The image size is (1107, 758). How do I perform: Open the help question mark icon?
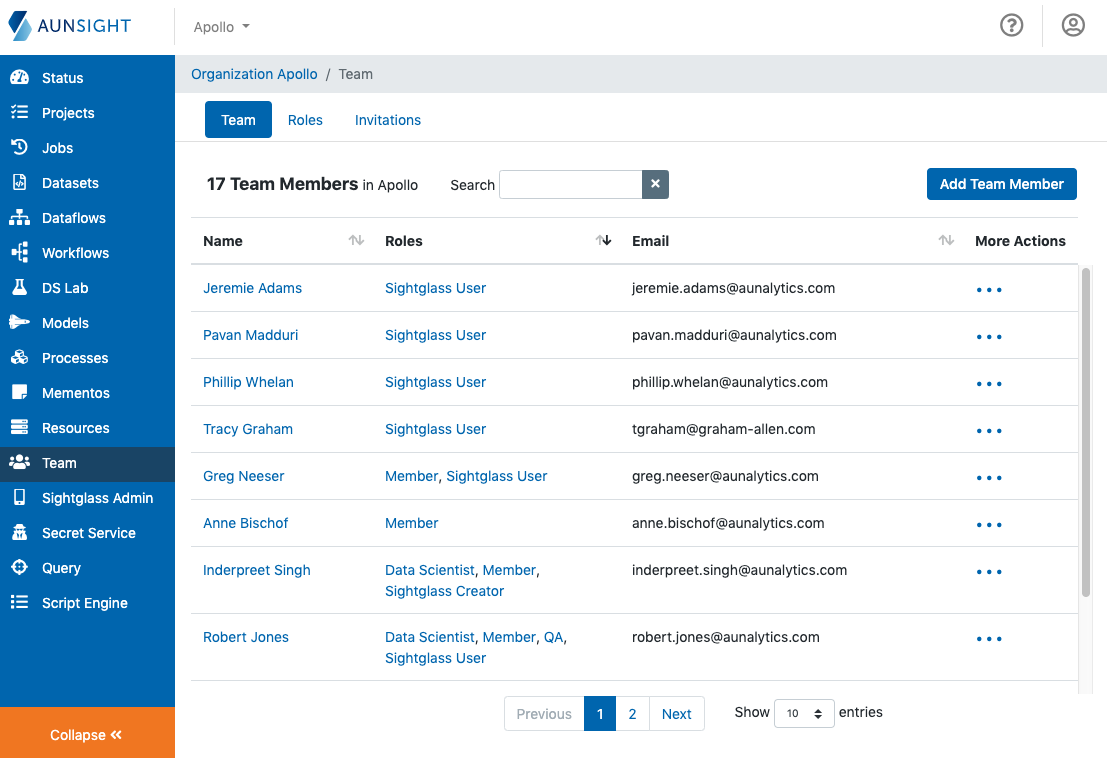[1011, 25]
